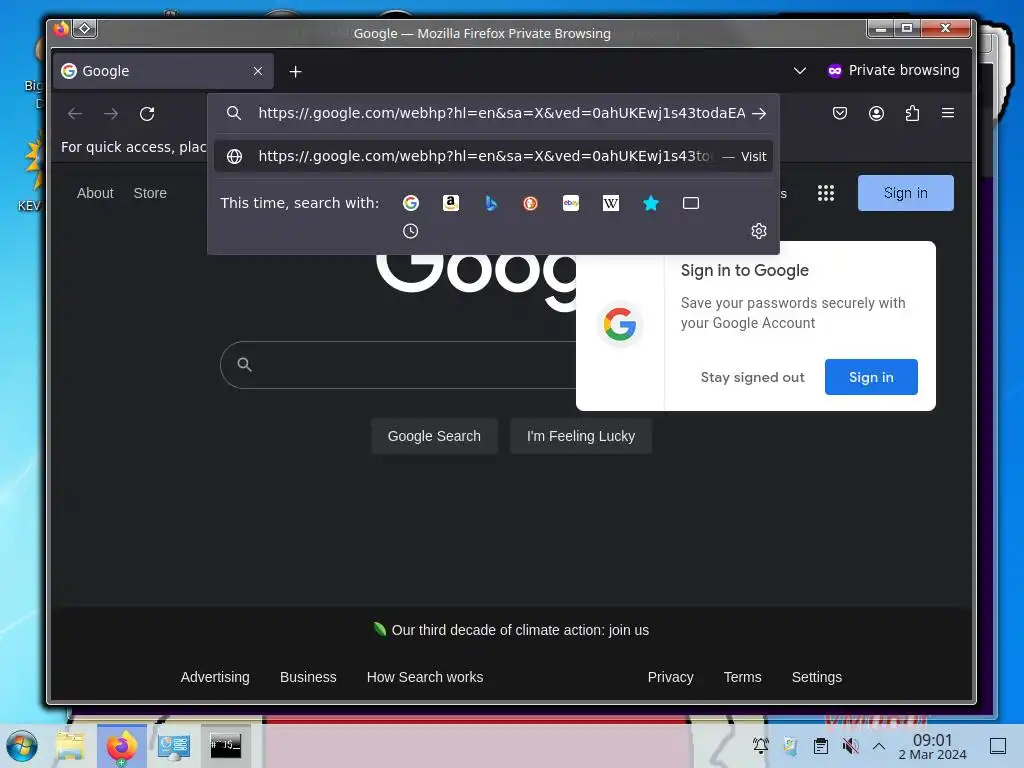Image resolution: width=1024 pixels, height=768 pixels.
Task: Open terminal icon in taskbar
Action: (x=225, y=746)
